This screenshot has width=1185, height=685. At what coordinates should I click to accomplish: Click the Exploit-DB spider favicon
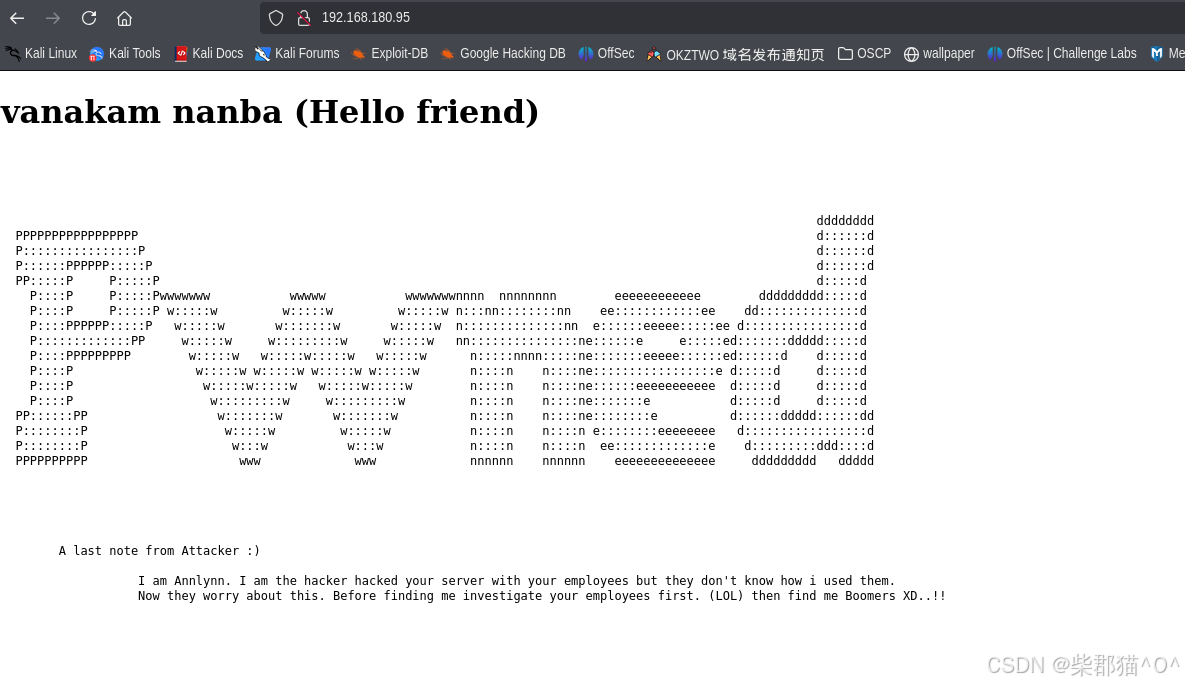[359, 54]
